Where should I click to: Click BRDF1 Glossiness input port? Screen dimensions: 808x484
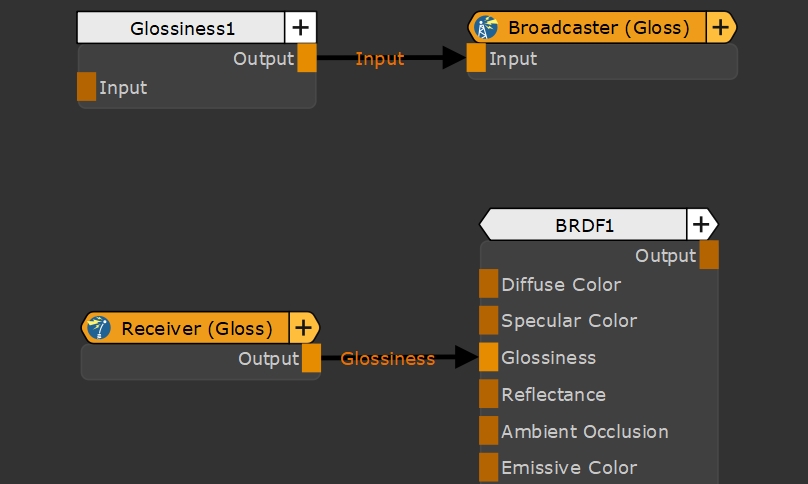[488, 357]
